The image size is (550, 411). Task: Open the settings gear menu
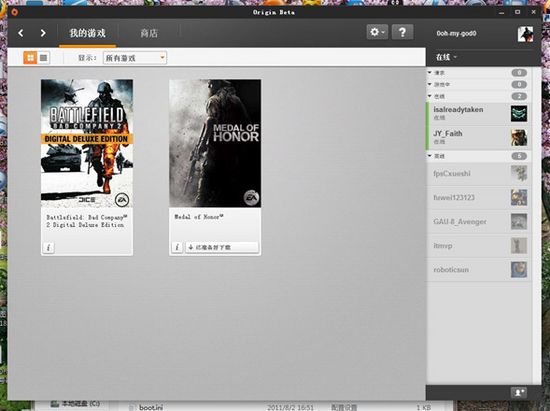point(377,32)
